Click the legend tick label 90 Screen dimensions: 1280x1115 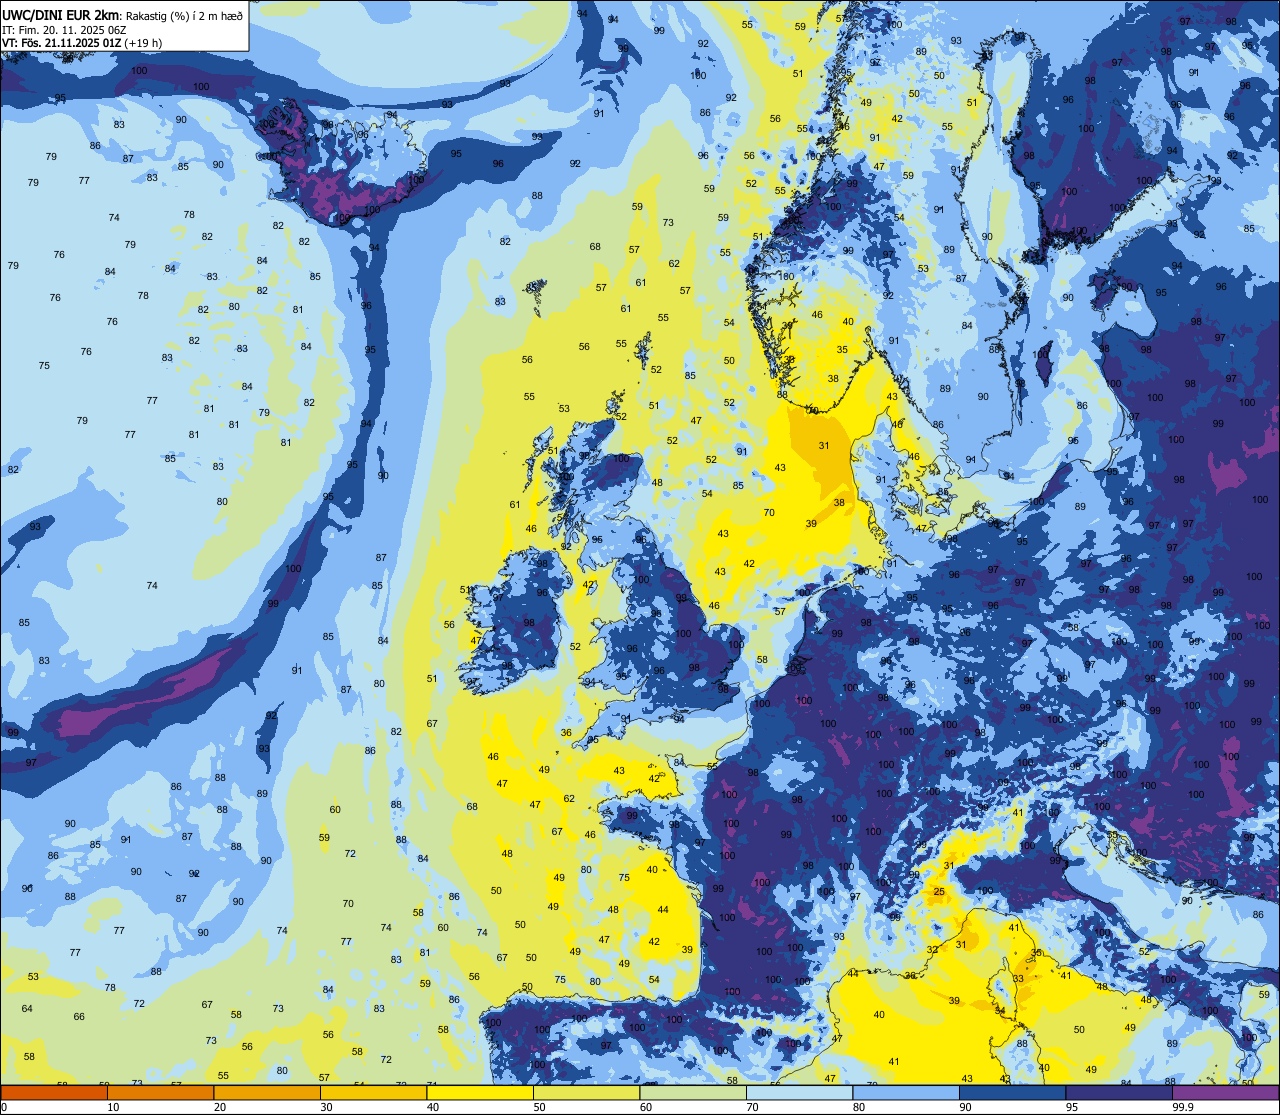click(965, 1107)
